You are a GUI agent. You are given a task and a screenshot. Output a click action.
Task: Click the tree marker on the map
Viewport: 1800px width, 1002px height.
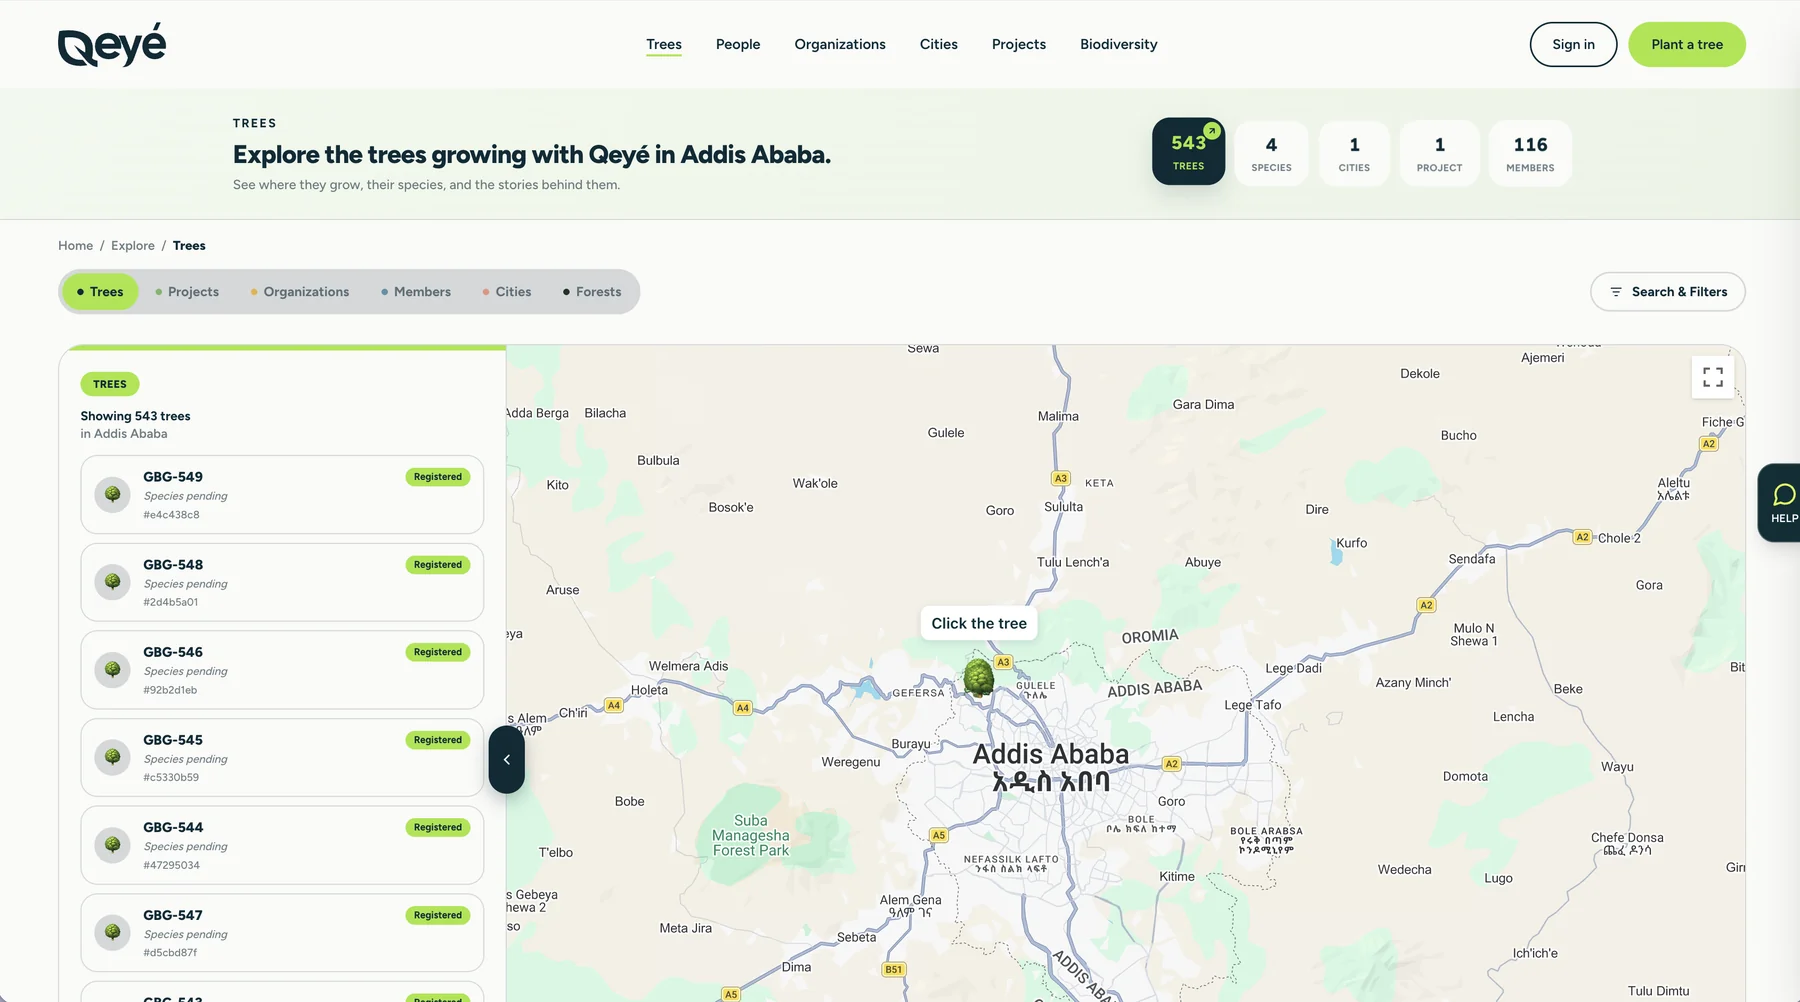(x=979, y=677)
